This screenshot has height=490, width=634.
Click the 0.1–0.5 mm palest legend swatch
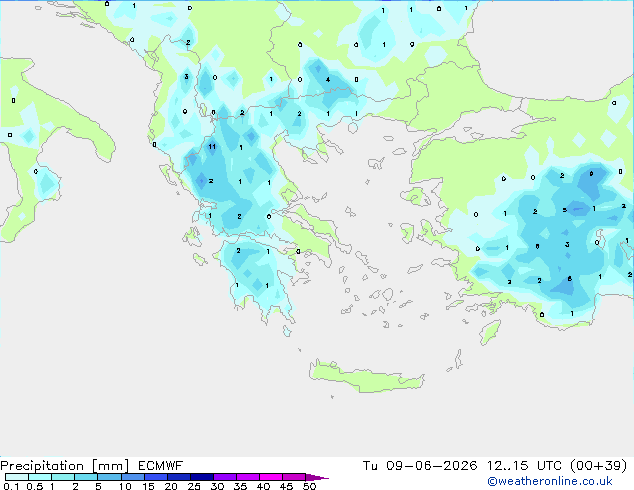(x=17, y=477)
